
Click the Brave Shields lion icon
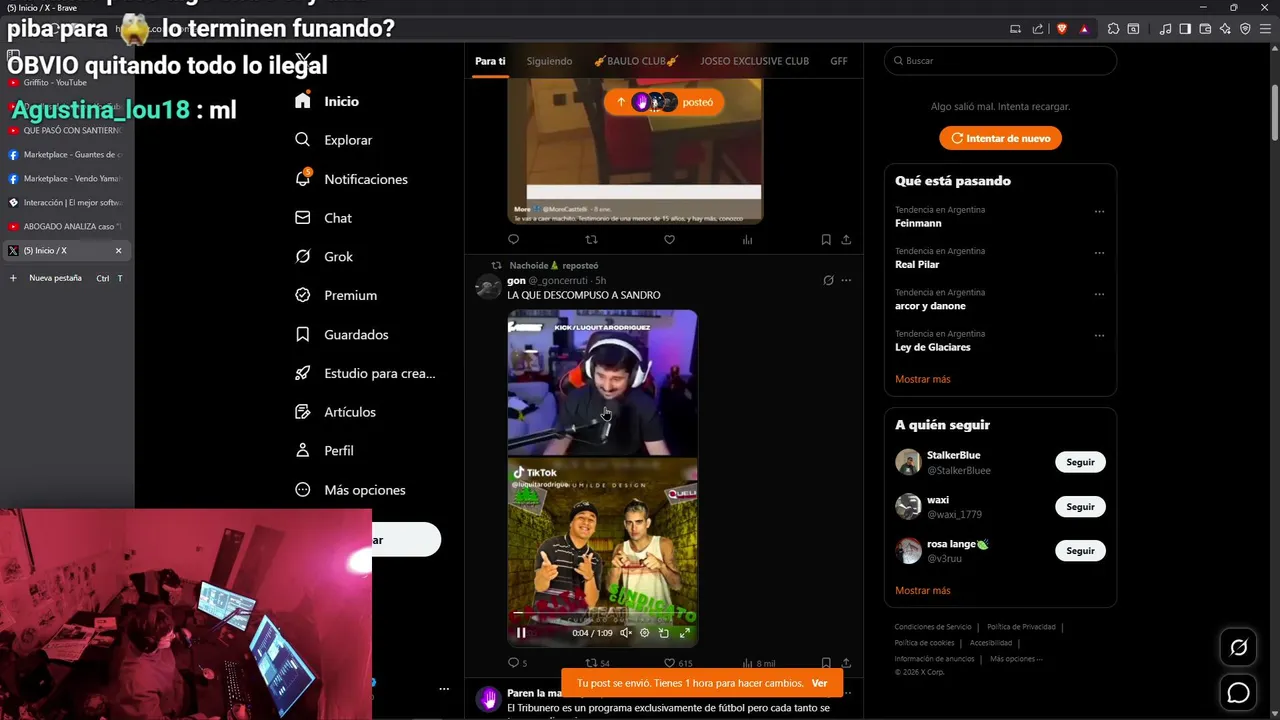1062,29
